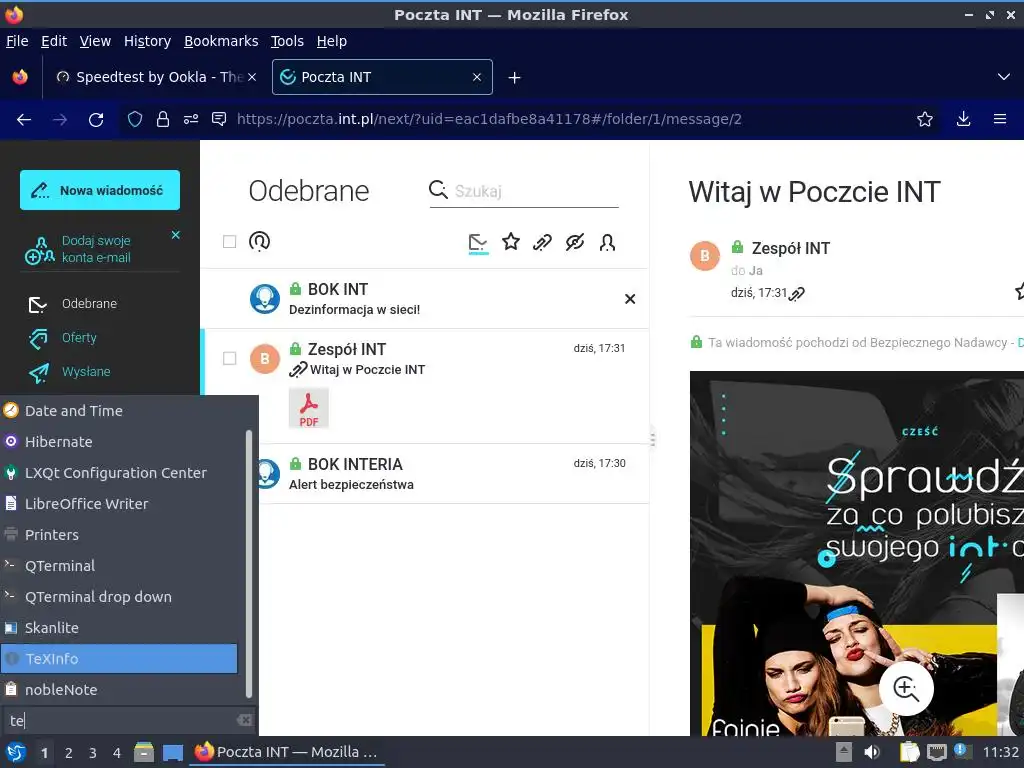Open the downloads panel

pyautogui.click(x=963, y=119)
